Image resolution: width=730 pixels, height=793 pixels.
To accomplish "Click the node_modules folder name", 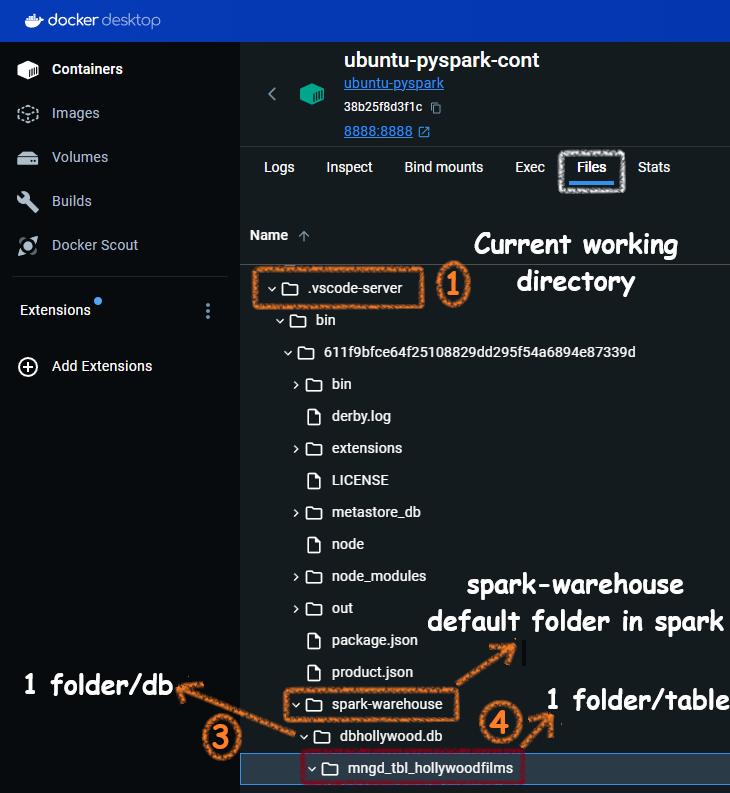I will (378, 576).
